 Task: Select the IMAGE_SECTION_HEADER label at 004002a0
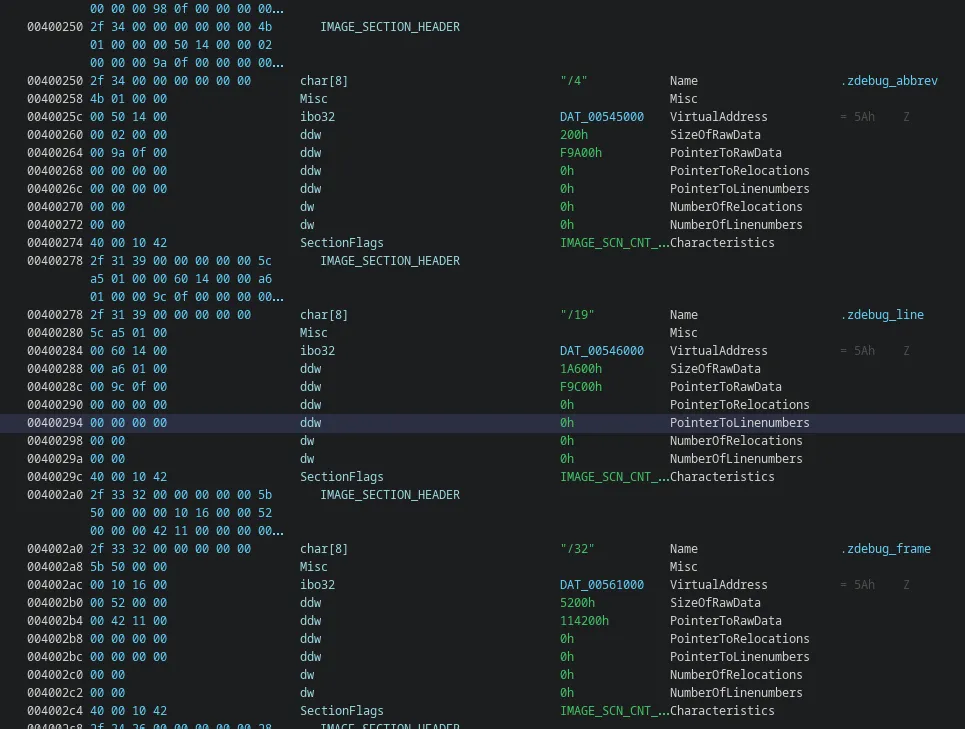pyautogui.click(x=390, y=495)
